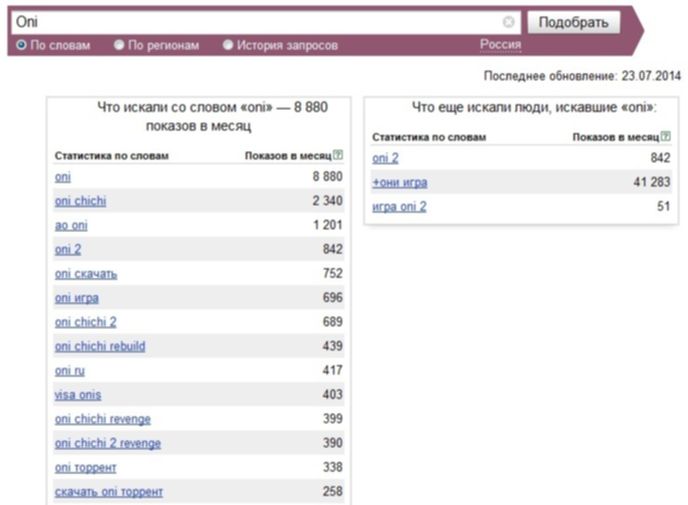
Task: Open help icon next to left 'Показов в месяц'
Action: (x=338, y=155)
